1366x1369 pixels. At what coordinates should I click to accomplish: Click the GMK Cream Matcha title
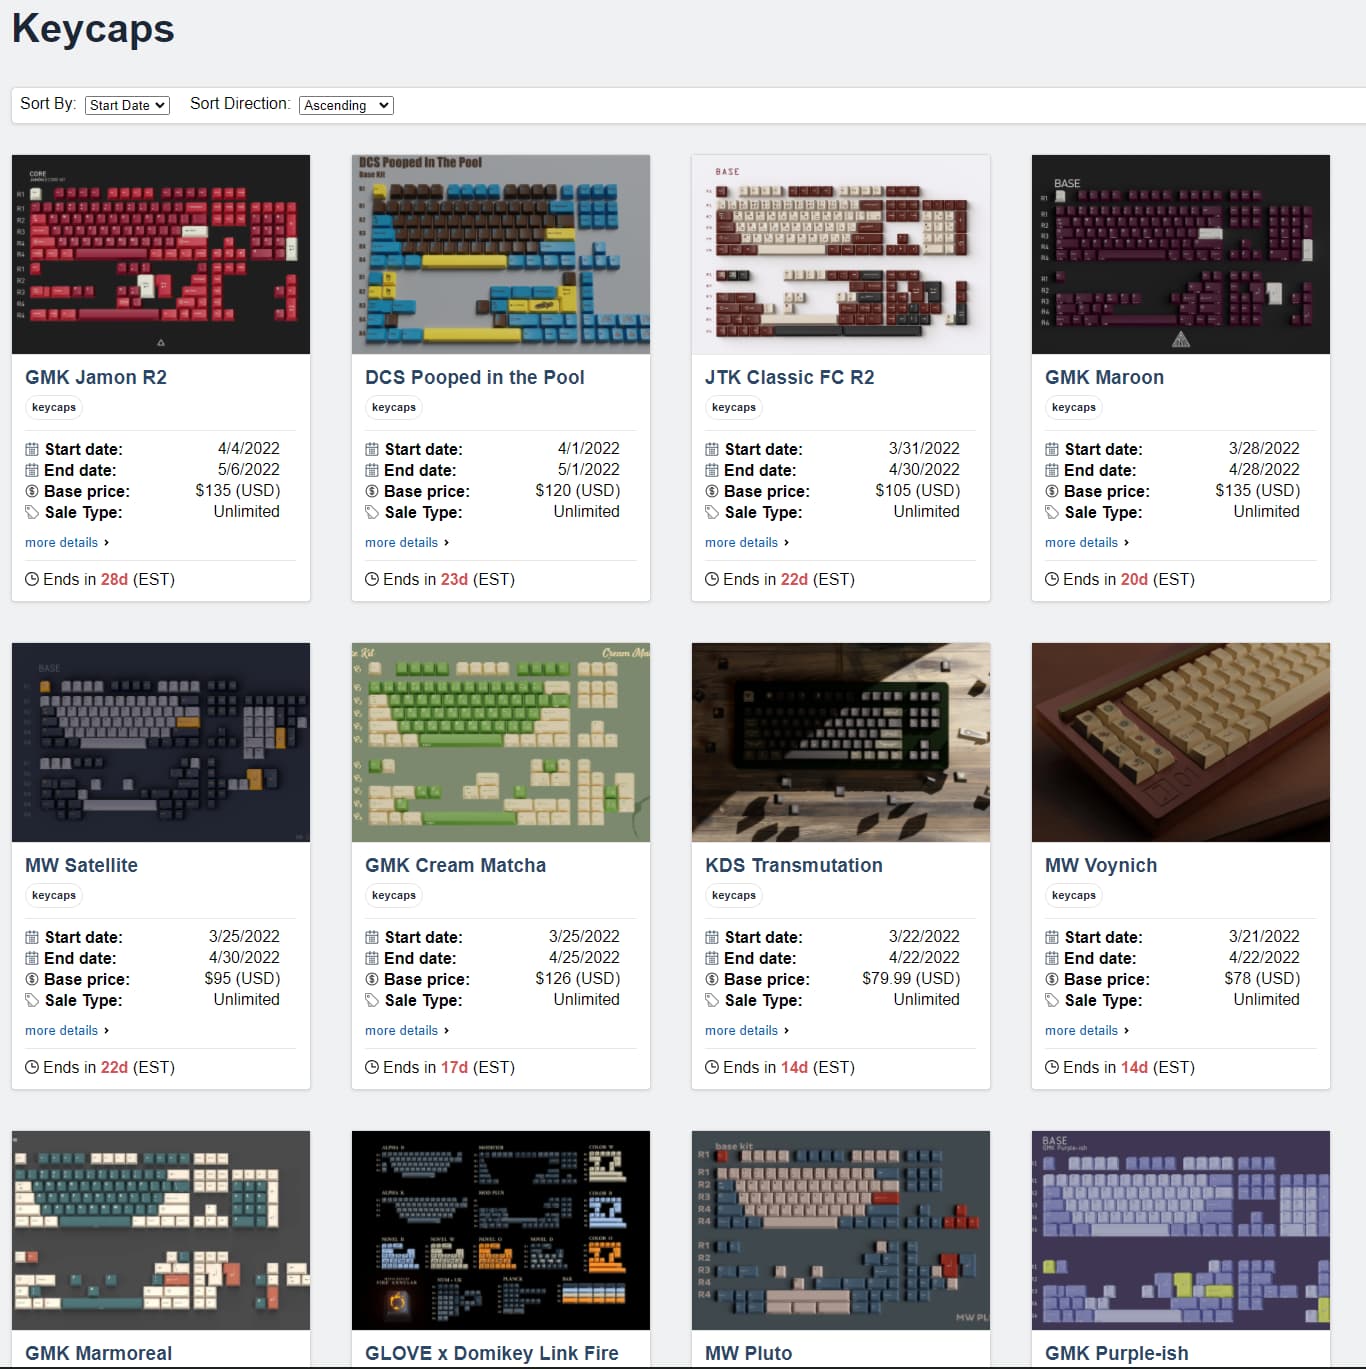(456, 865)
